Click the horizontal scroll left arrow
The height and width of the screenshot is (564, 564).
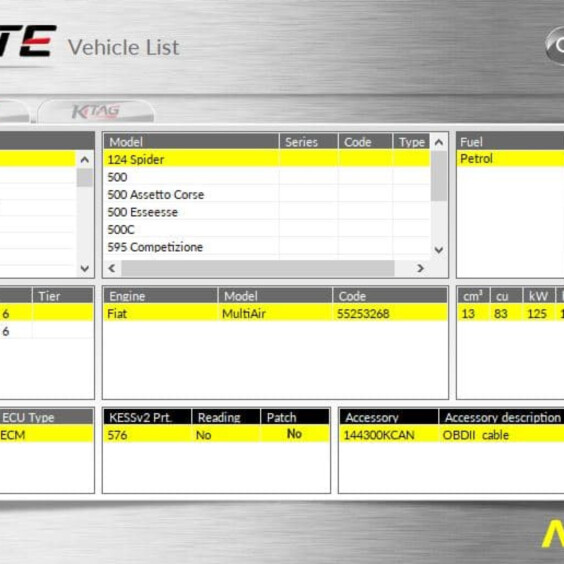point(112,268)
